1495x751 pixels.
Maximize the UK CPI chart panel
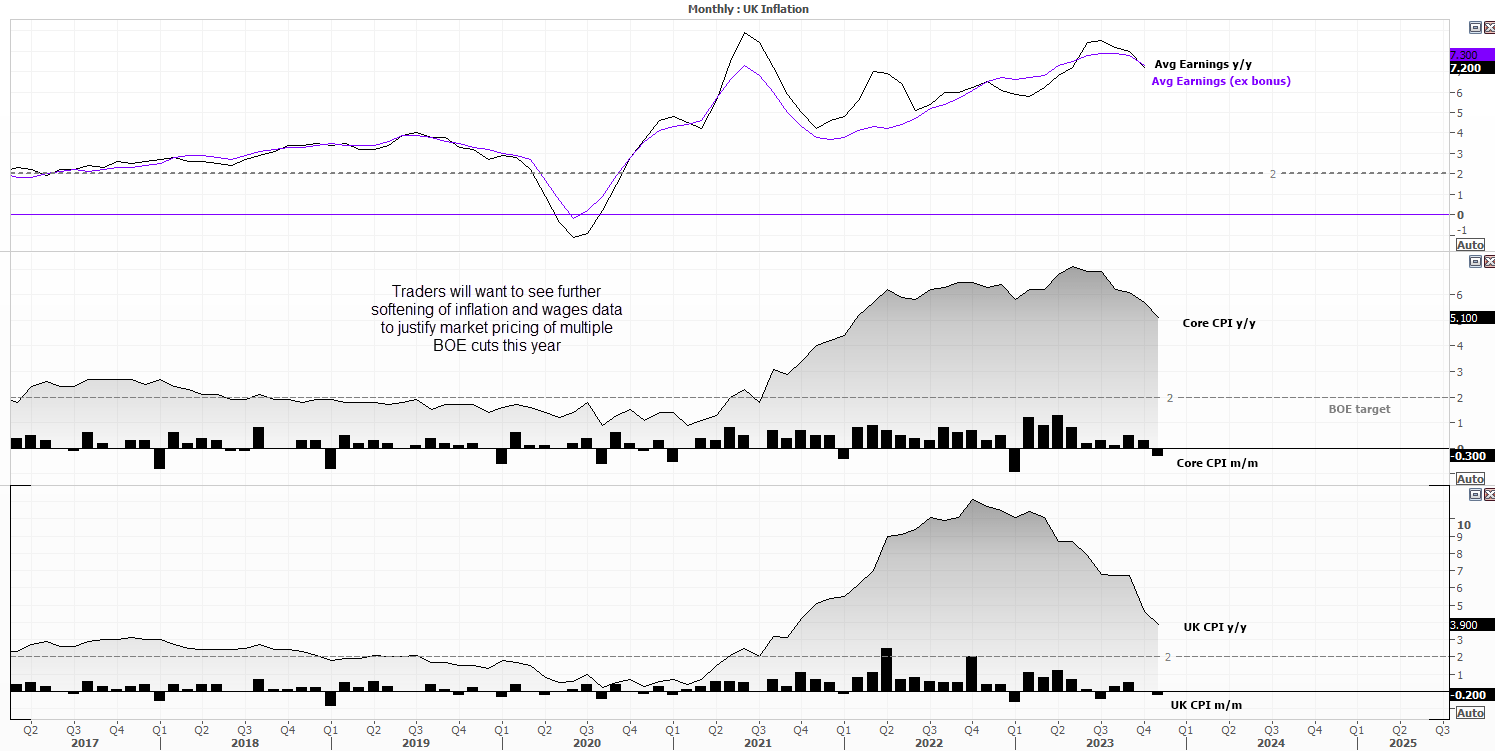[1474, 494]
